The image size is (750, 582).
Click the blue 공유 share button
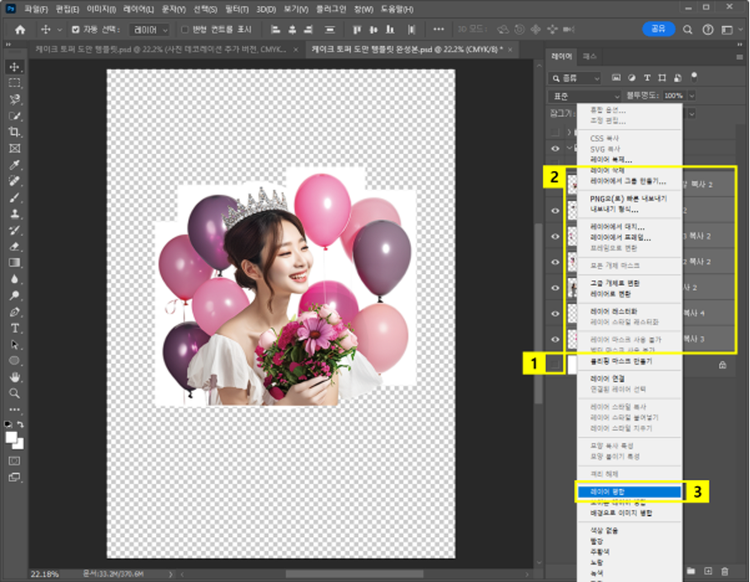click(657, 29)
